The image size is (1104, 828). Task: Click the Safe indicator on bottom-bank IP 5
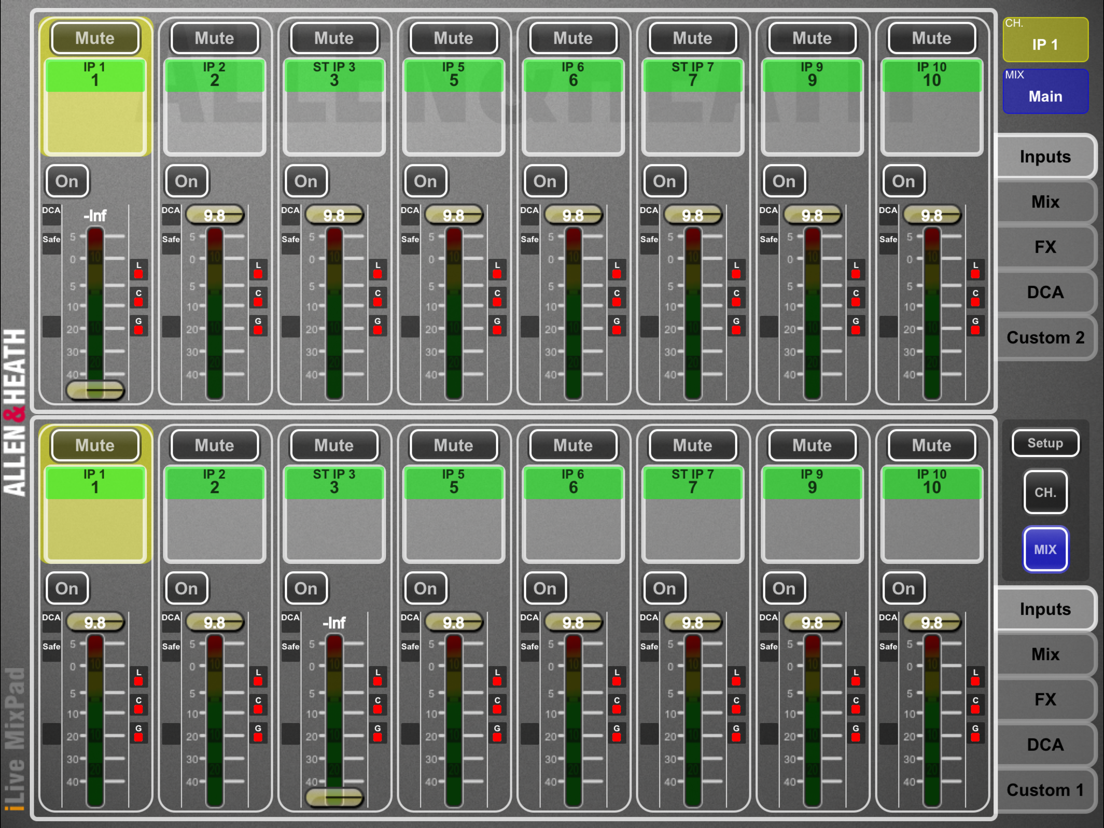[x=410, y=650]
